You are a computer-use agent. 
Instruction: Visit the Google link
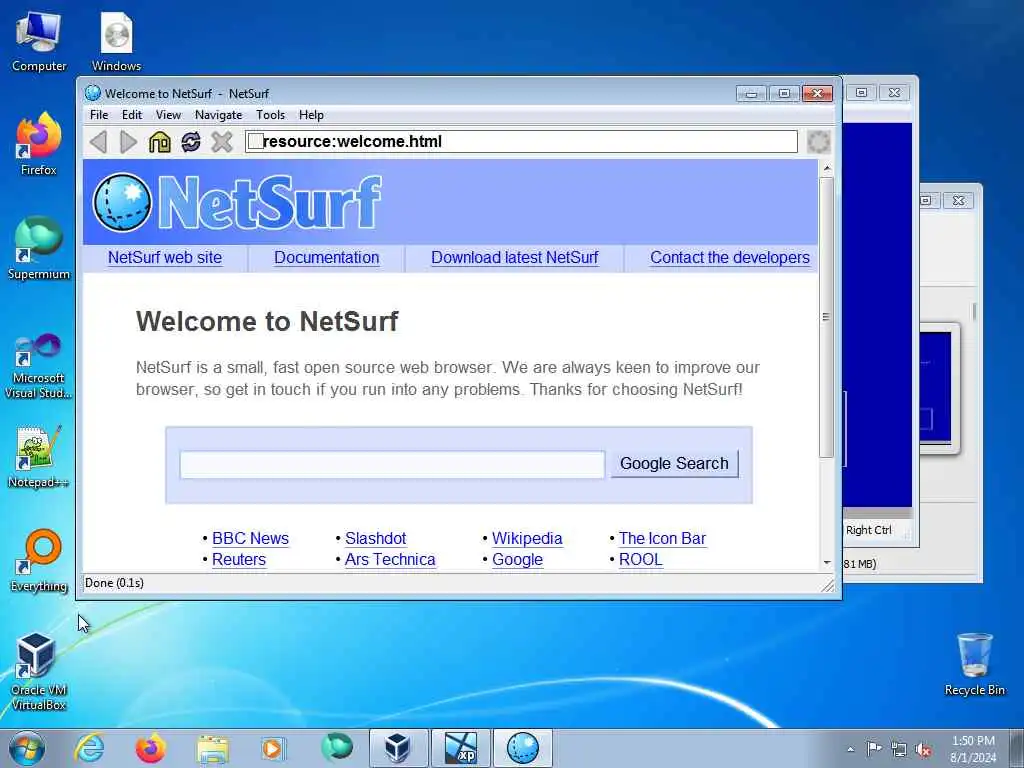[517, 560]
